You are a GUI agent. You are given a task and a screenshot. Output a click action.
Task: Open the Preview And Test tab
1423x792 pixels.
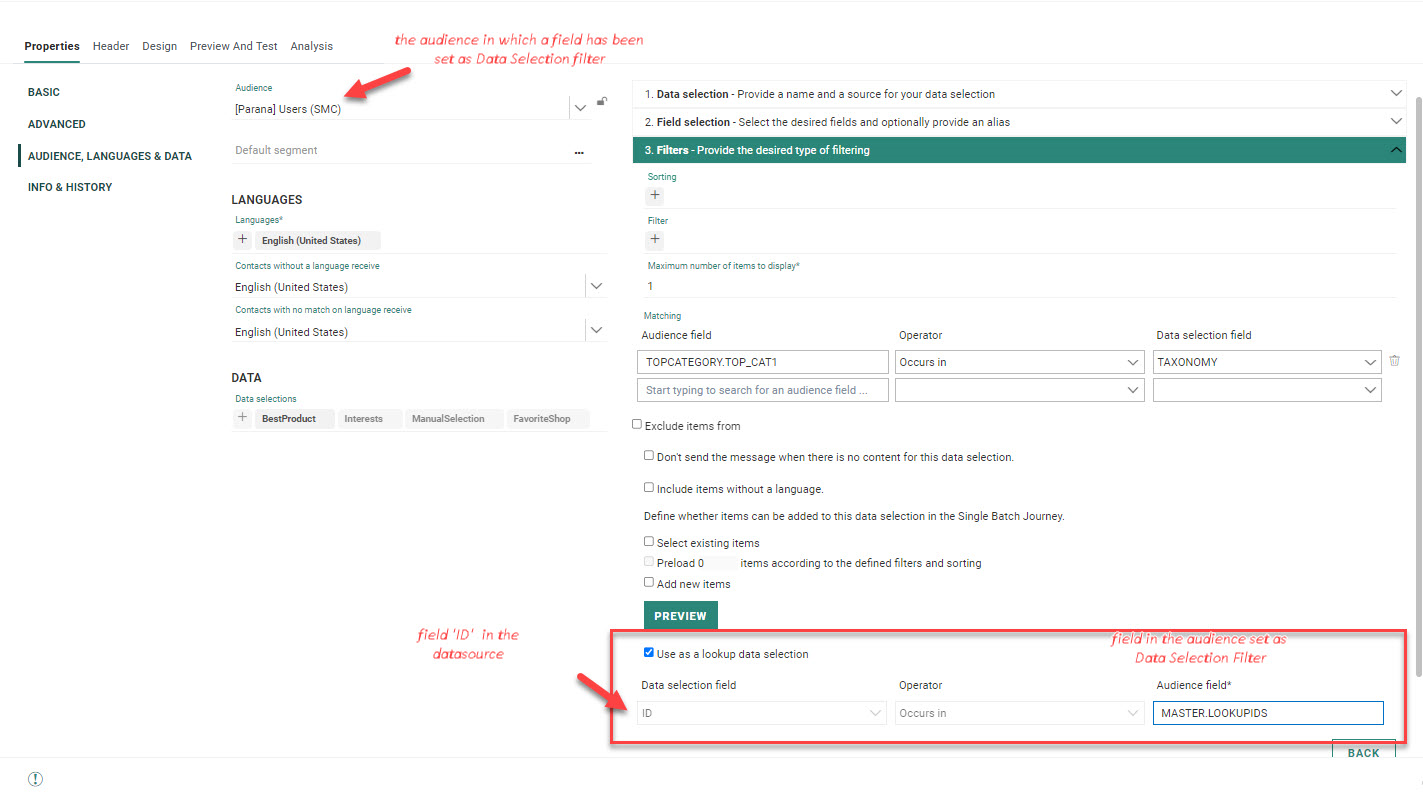point(234,46)
